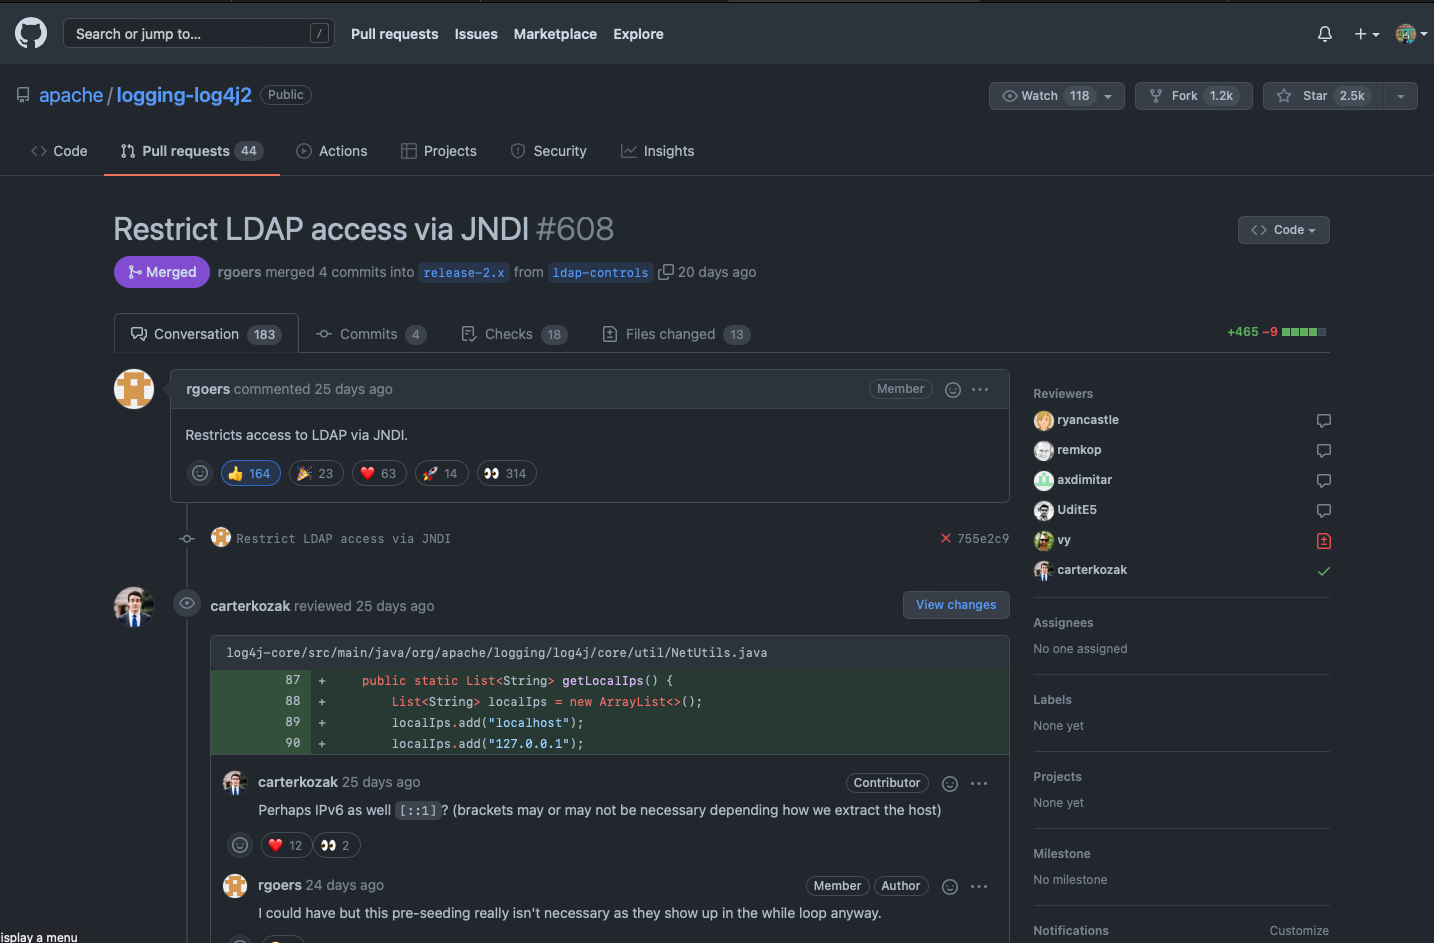Open three-dot menu on carterkozak comment
1434x943 pixels.
click(979, 784)
